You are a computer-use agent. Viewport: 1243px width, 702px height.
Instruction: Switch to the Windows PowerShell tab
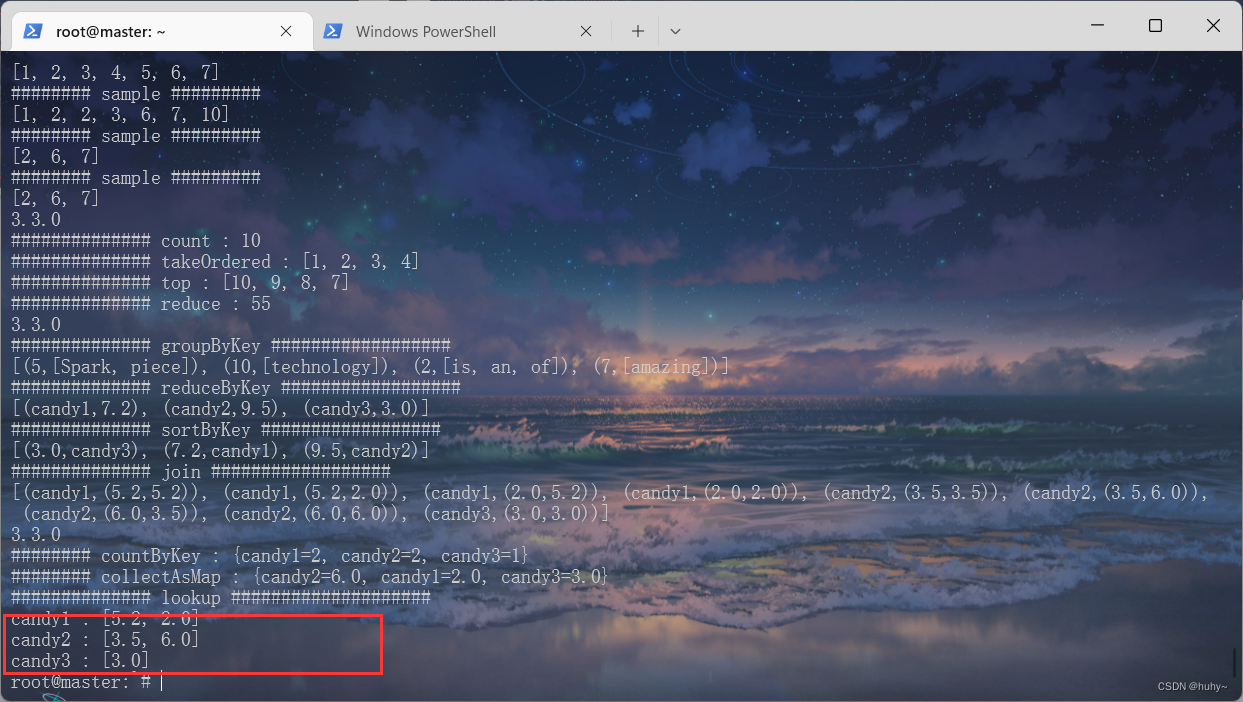460,31
